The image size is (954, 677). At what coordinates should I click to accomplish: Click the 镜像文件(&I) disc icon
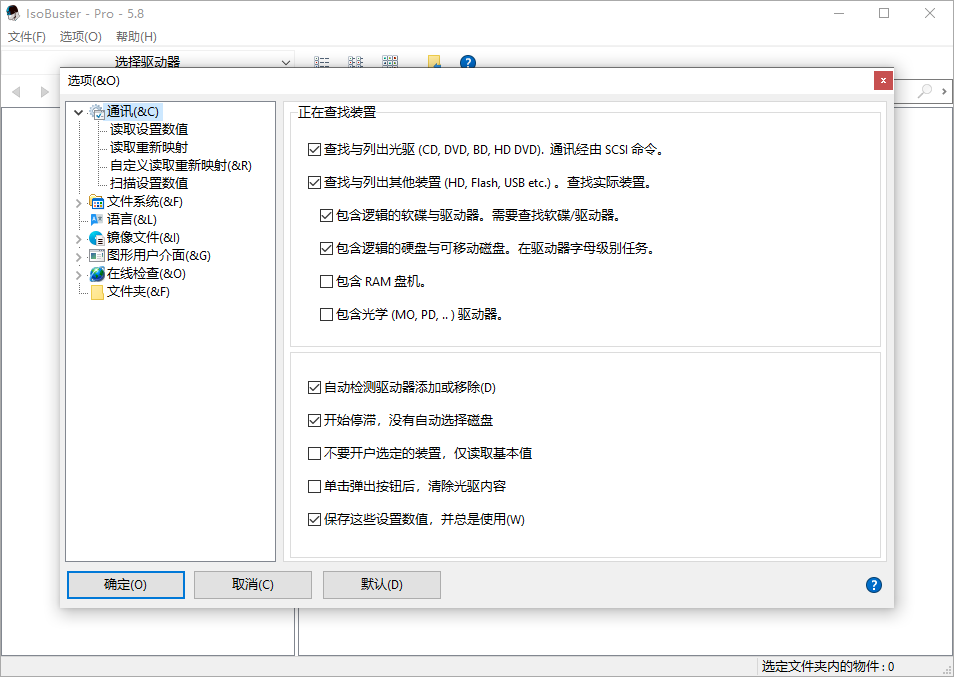coord(97,238)
